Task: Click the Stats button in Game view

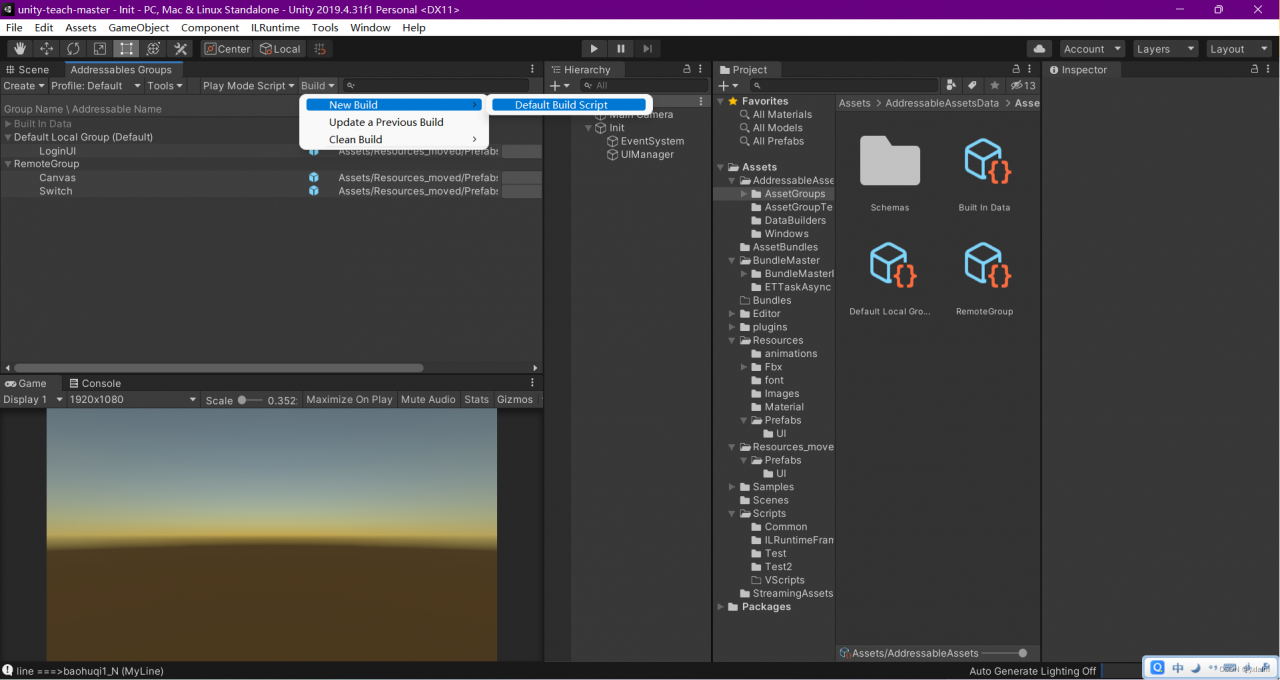Action: tap(476, 400)
